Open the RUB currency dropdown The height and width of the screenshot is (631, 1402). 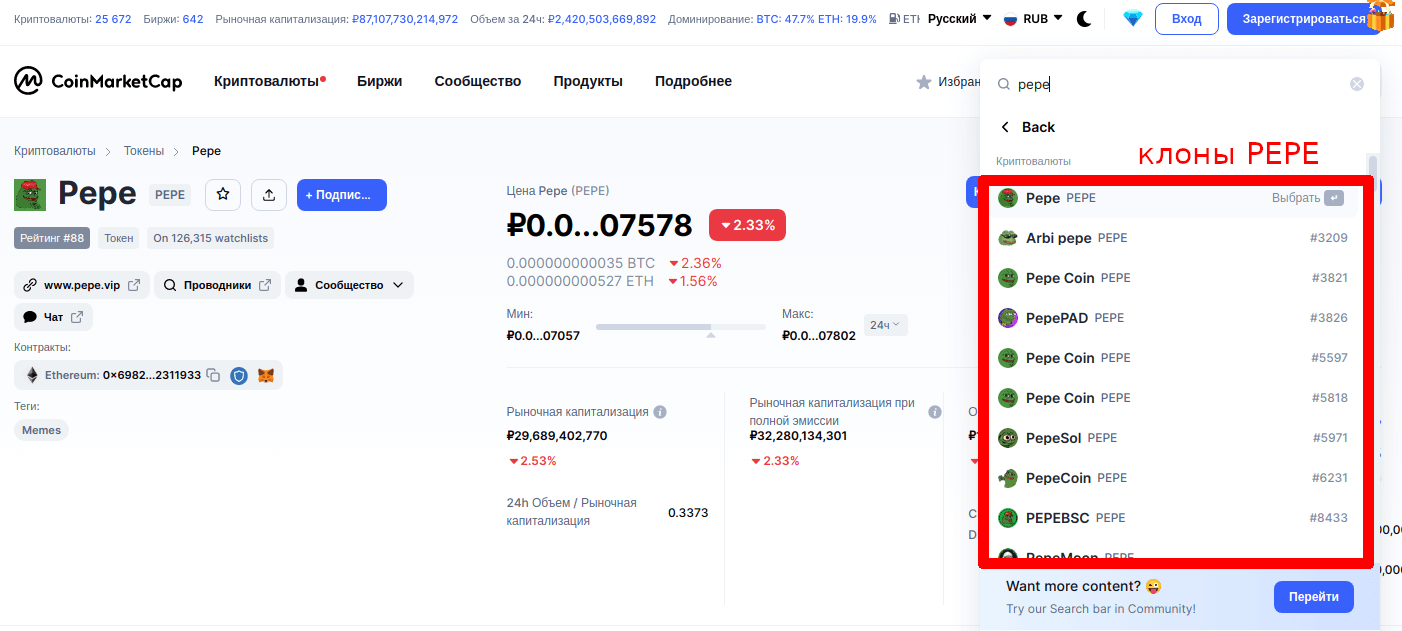coord(1034,19)
